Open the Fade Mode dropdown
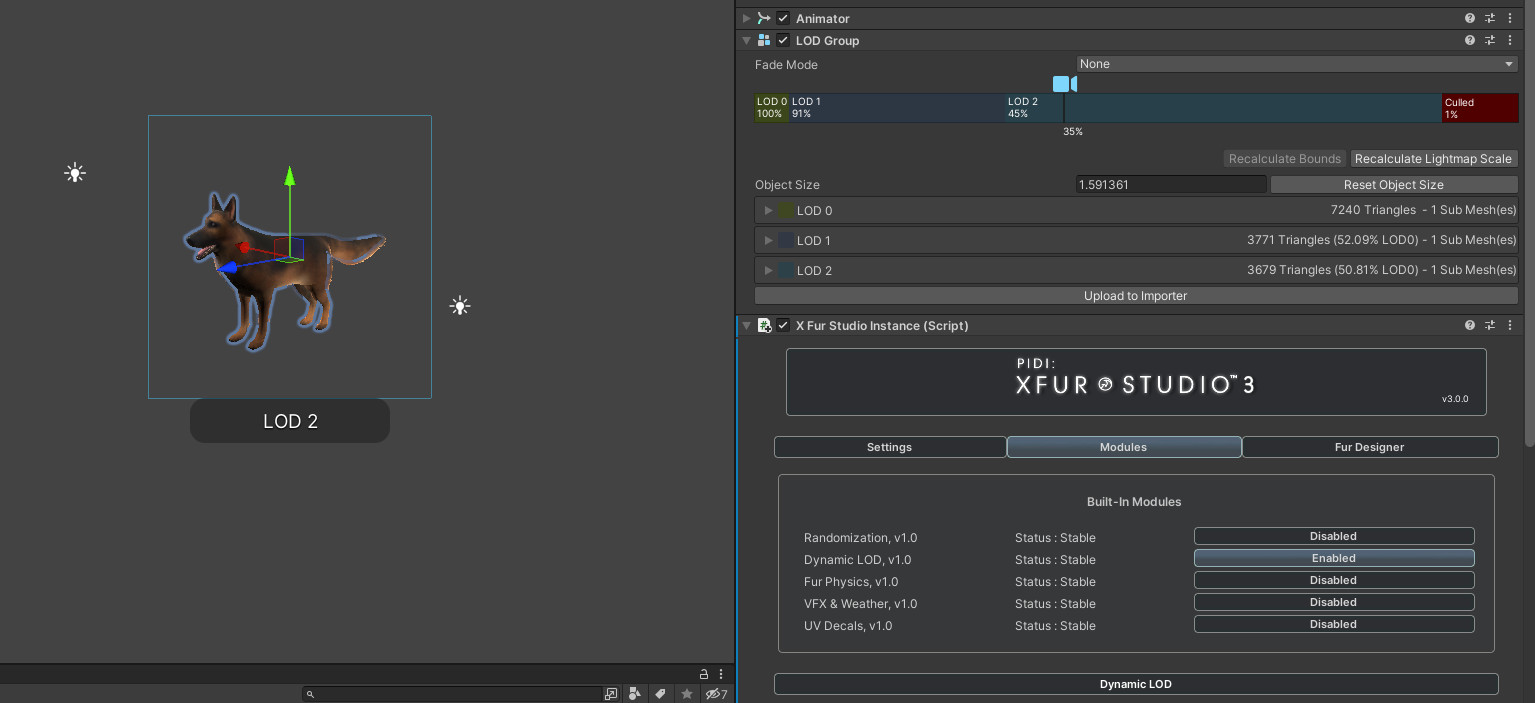The image size is (1535, 703). tap(1295, 63)
